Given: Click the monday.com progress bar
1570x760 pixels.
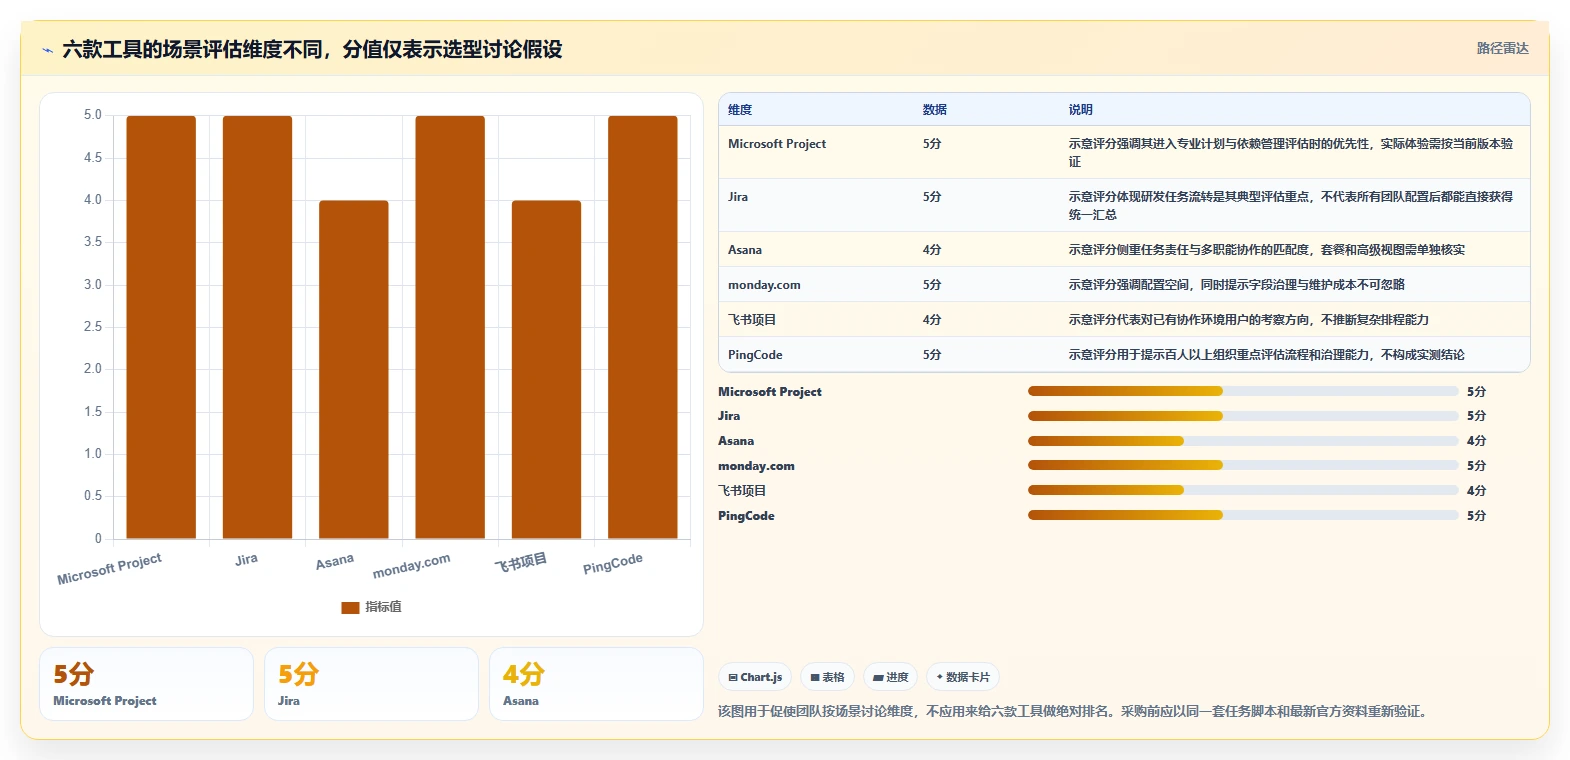Looking at the screenshot, I should point(1243,465).
